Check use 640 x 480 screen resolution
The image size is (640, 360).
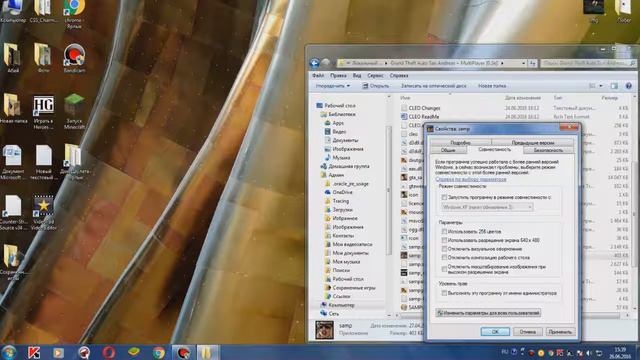444,240
